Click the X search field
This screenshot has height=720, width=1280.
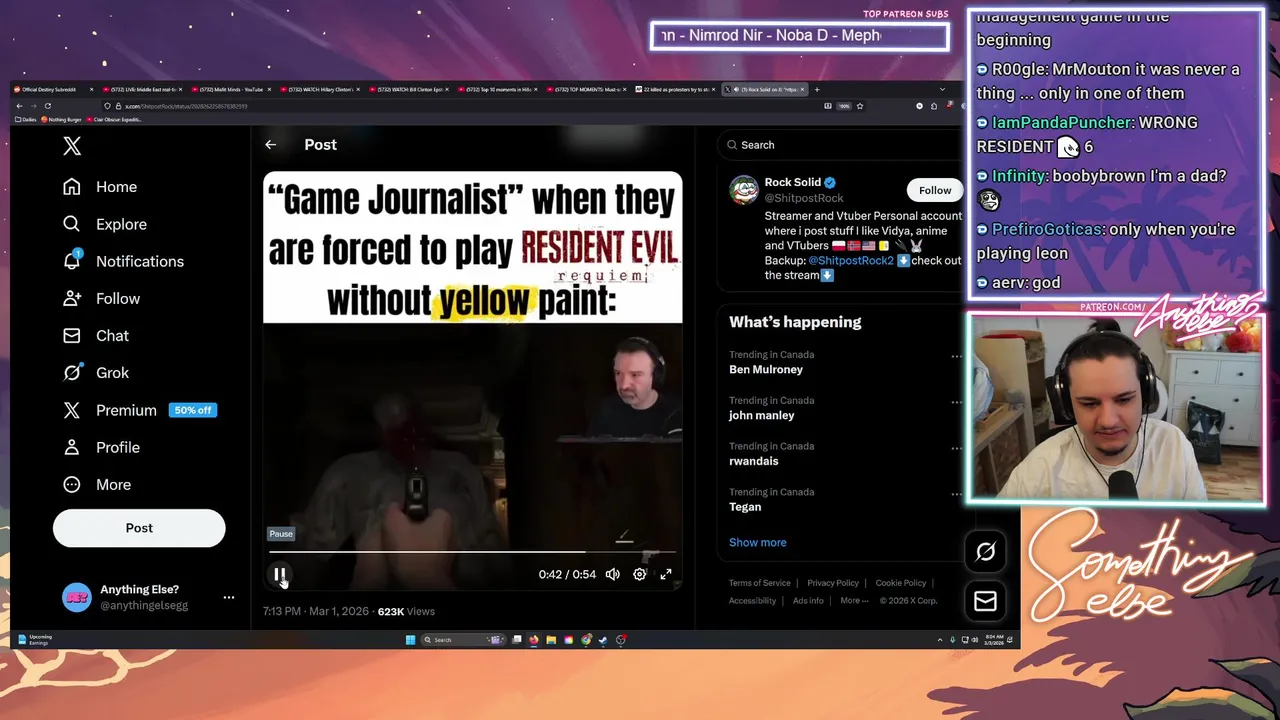point(840,145)
